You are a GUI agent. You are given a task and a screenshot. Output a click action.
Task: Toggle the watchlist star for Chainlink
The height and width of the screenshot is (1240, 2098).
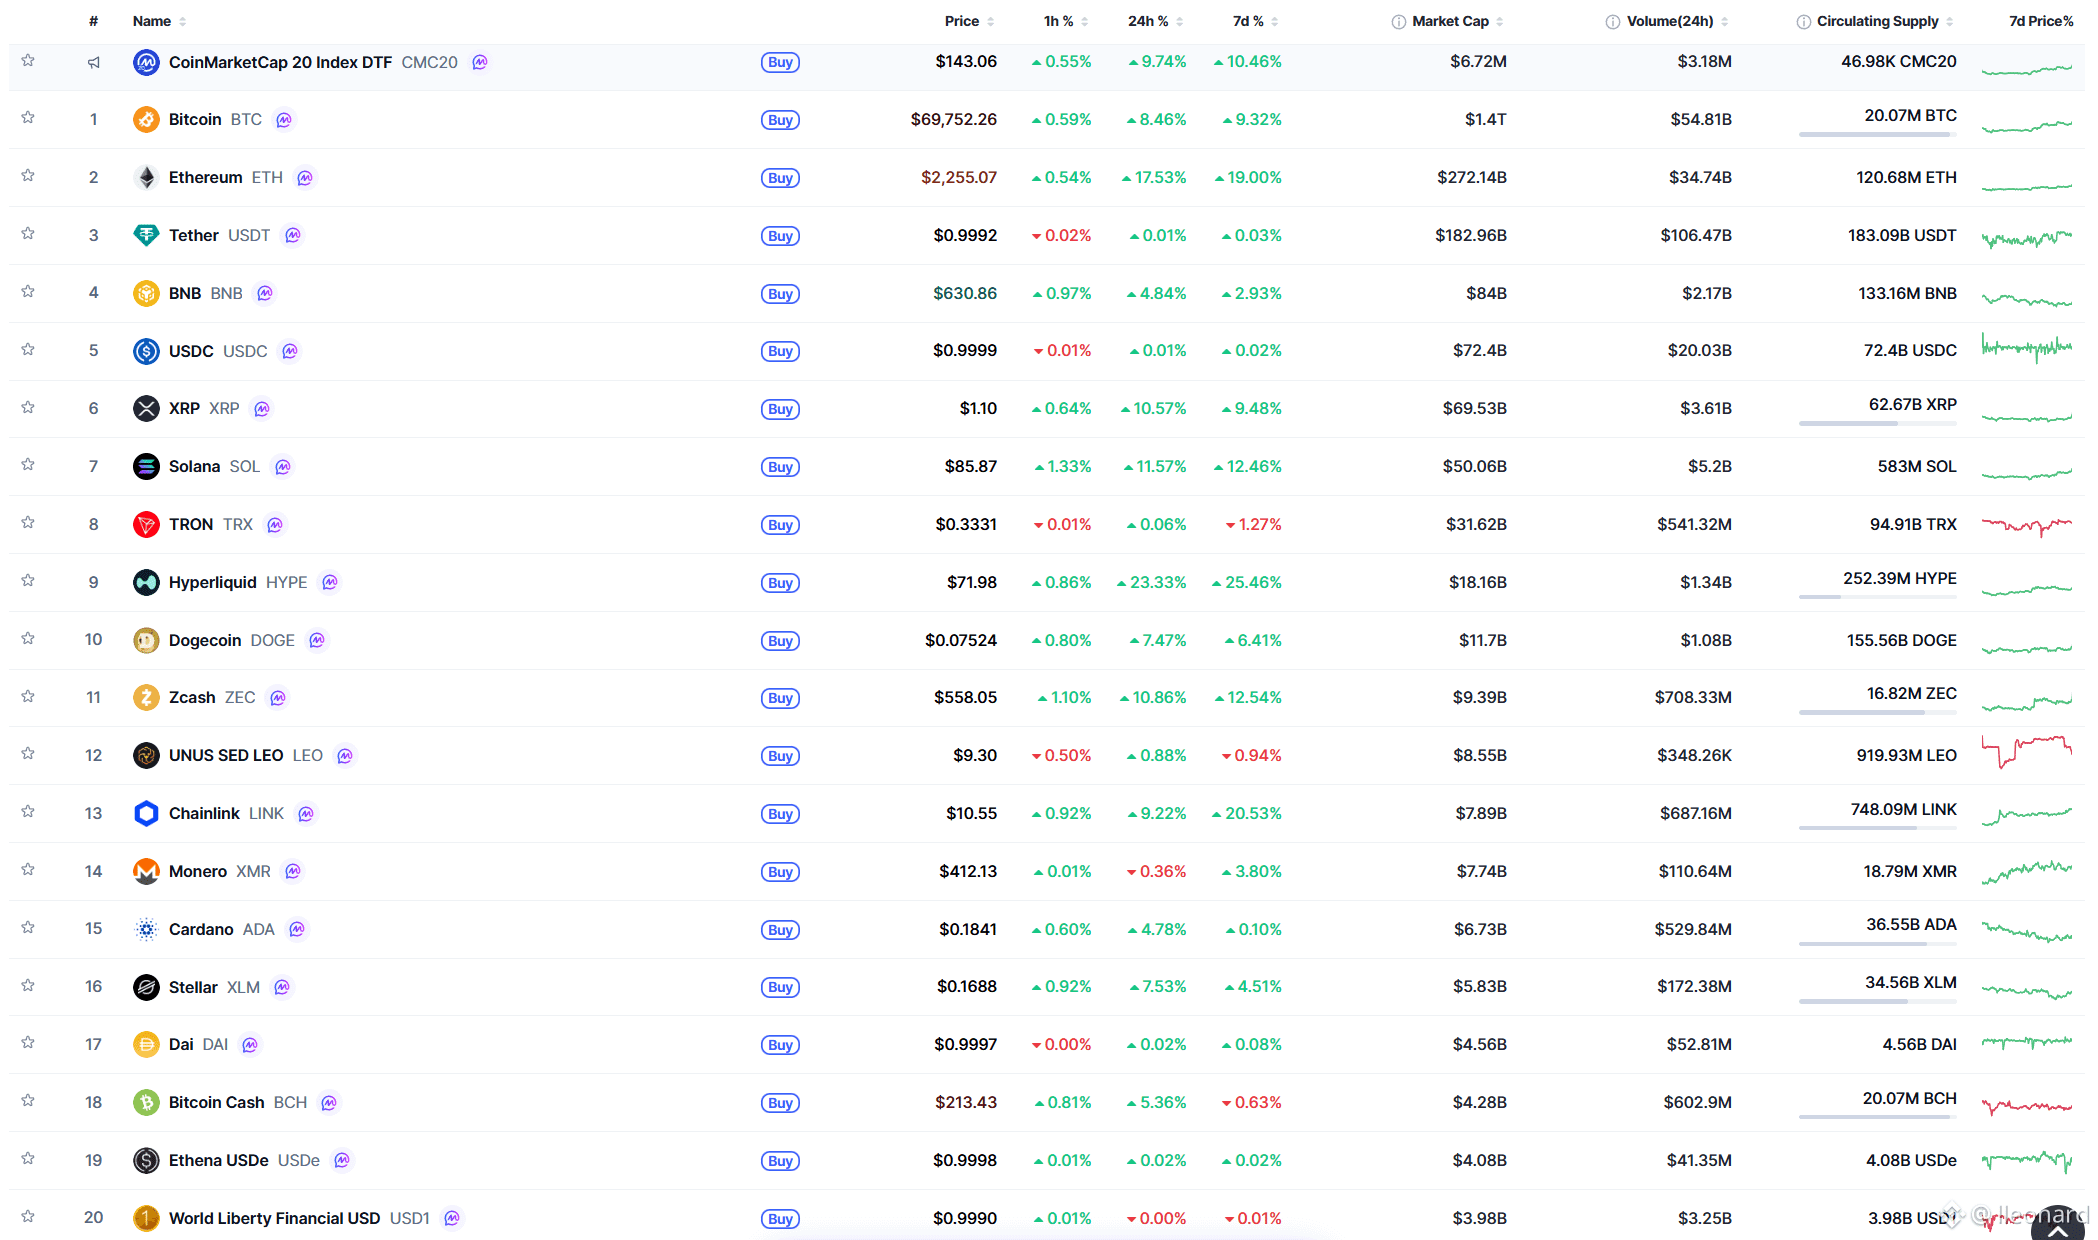pos(28,812)
